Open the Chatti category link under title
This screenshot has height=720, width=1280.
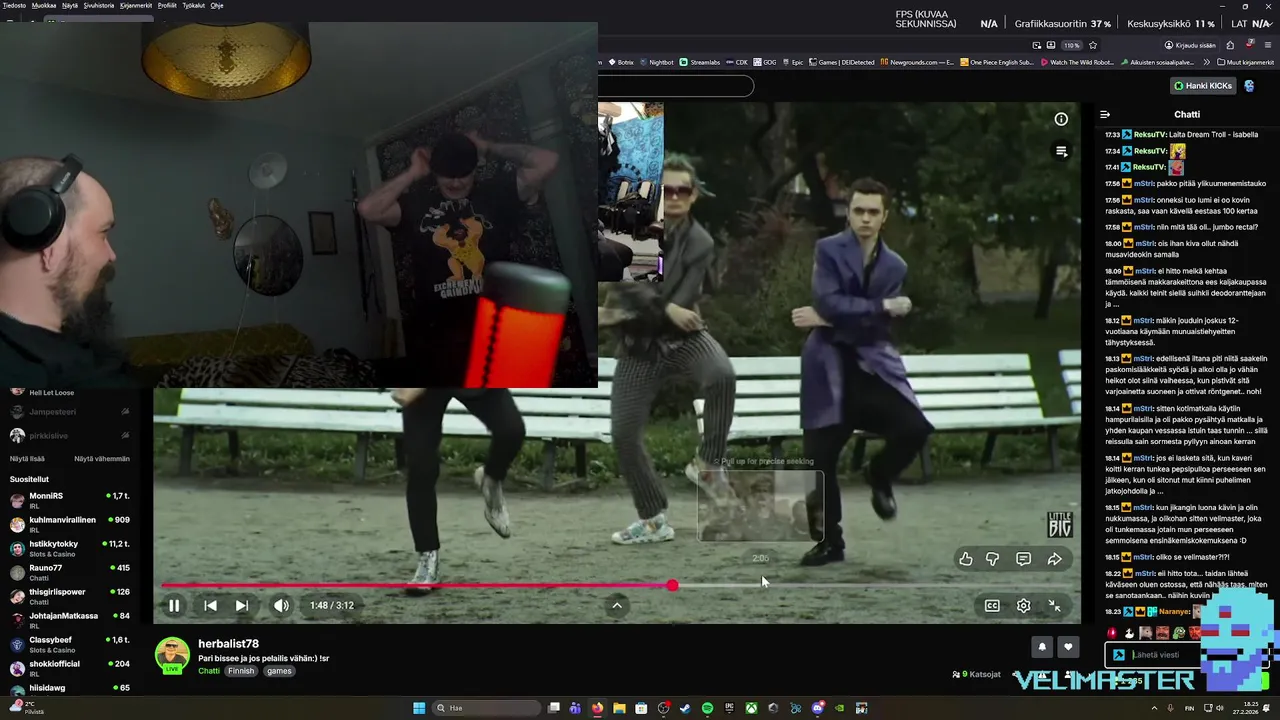[x=209, y=671]
